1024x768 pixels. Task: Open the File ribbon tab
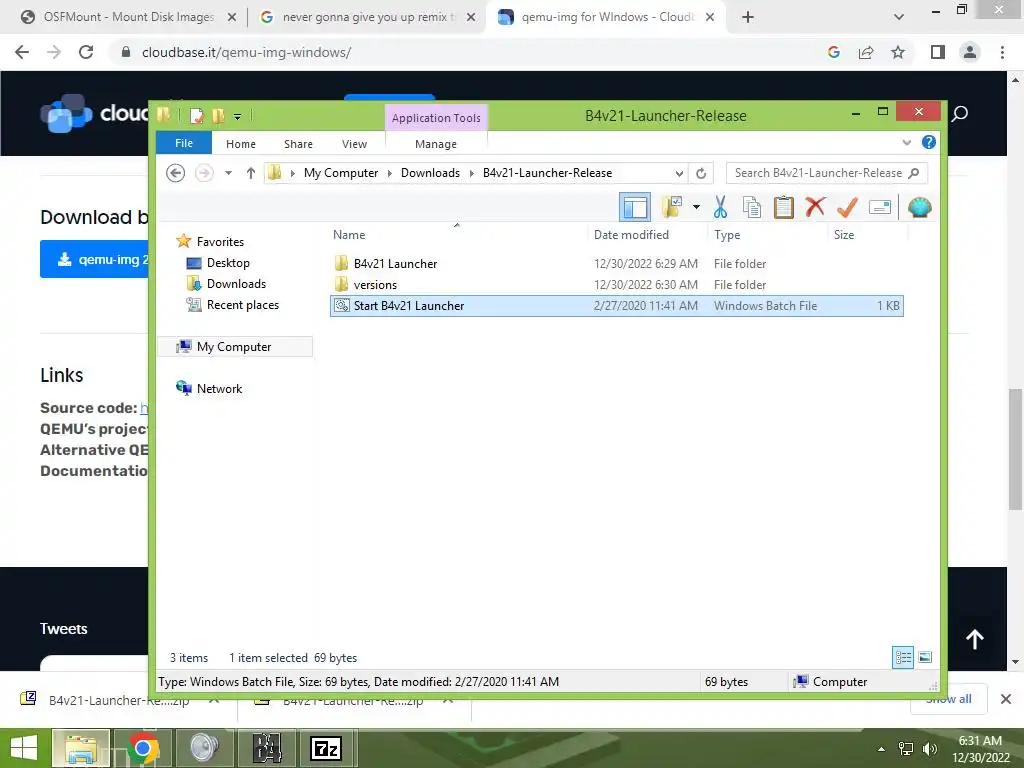(184, 143)
